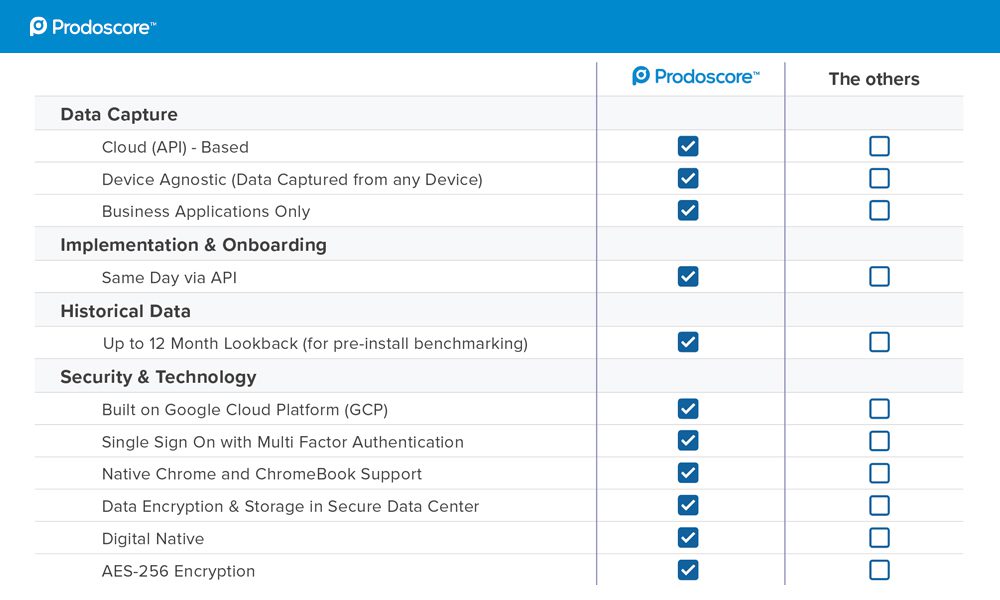This screenshot has height=600, width=1000.
Task: Uncheck Prodoscore box for Digital Native
Action: point(688,538)
